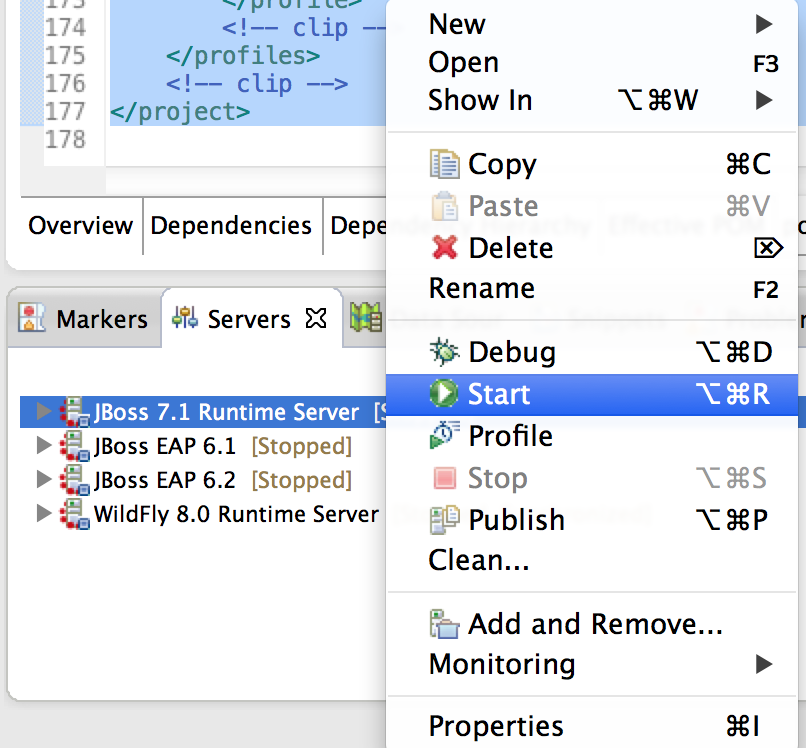Open the Show In submenu
806x748 pixels.
pos(592,100)
